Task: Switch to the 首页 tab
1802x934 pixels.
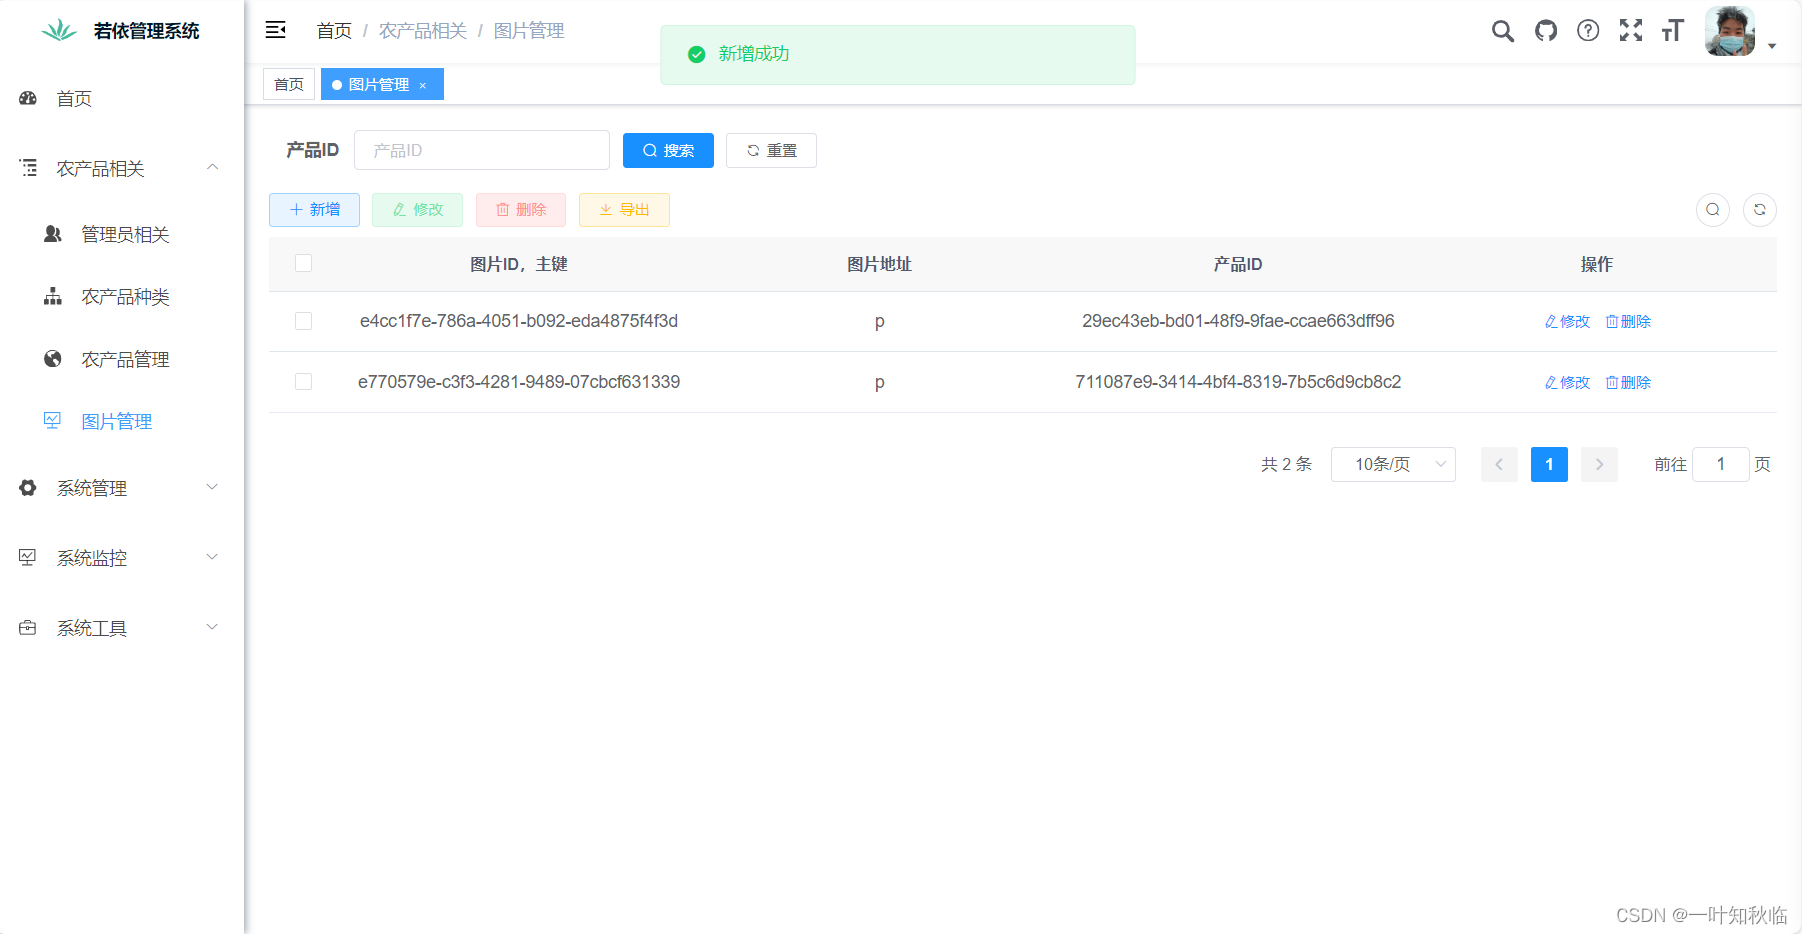Action: (x=288, y=84)
